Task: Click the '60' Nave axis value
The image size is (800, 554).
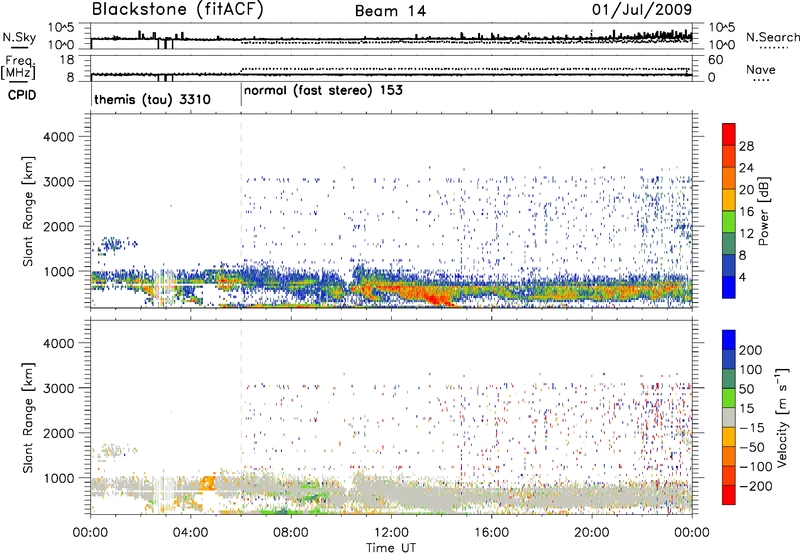Action: tap(715, 60)
